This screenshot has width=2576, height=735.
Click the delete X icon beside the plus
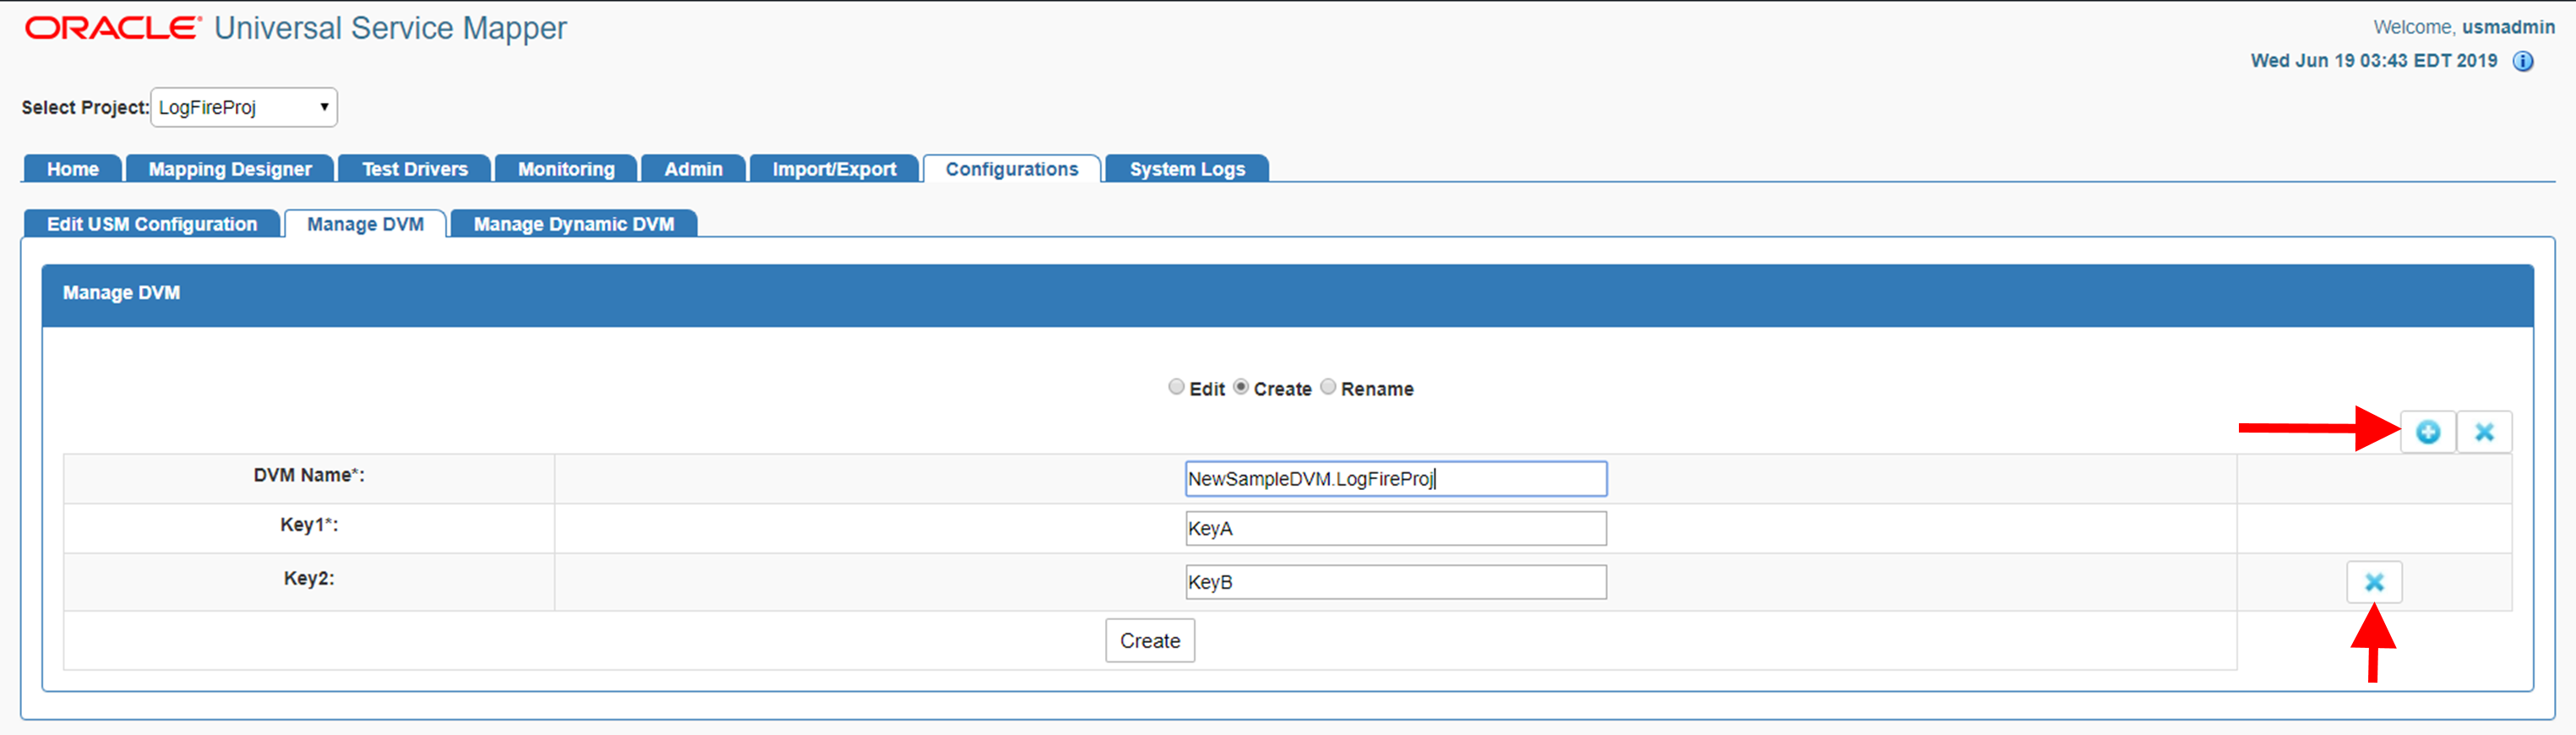click(2484, 432)
